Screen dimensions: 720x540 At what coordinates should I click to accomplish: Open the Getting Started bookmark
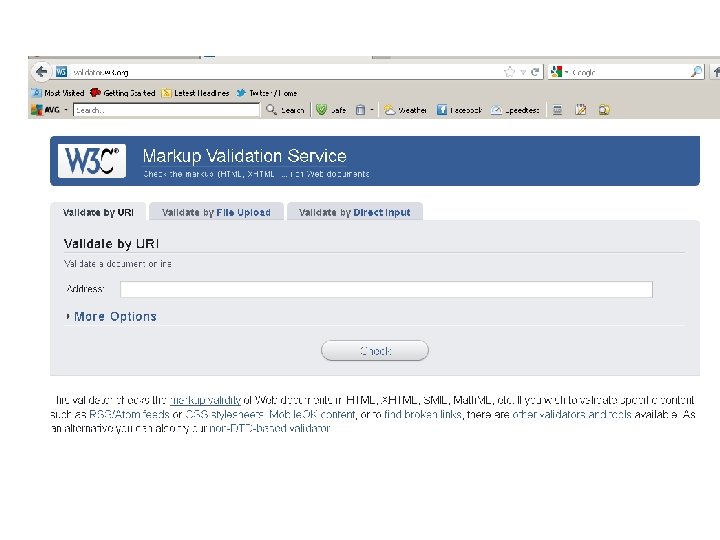(123, 93)
